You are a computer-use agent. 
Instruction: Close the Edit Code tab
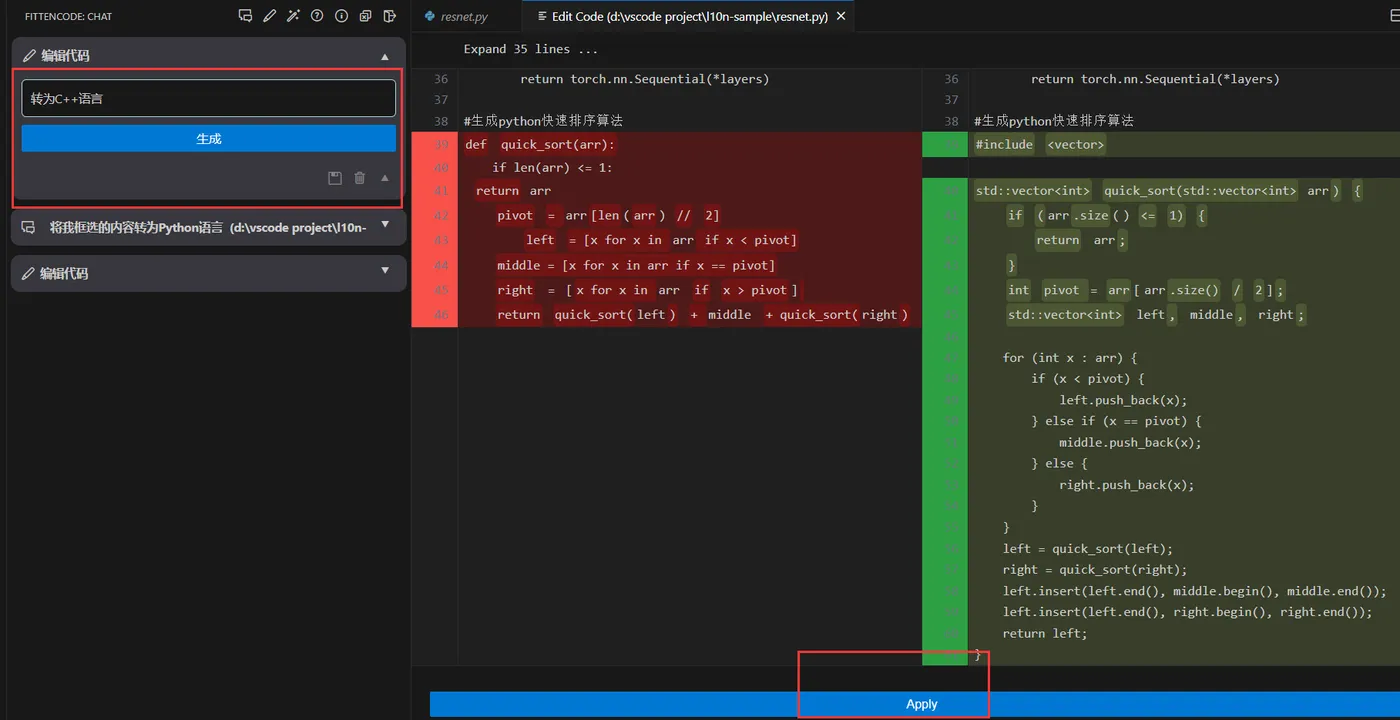(x=841, y=16)
